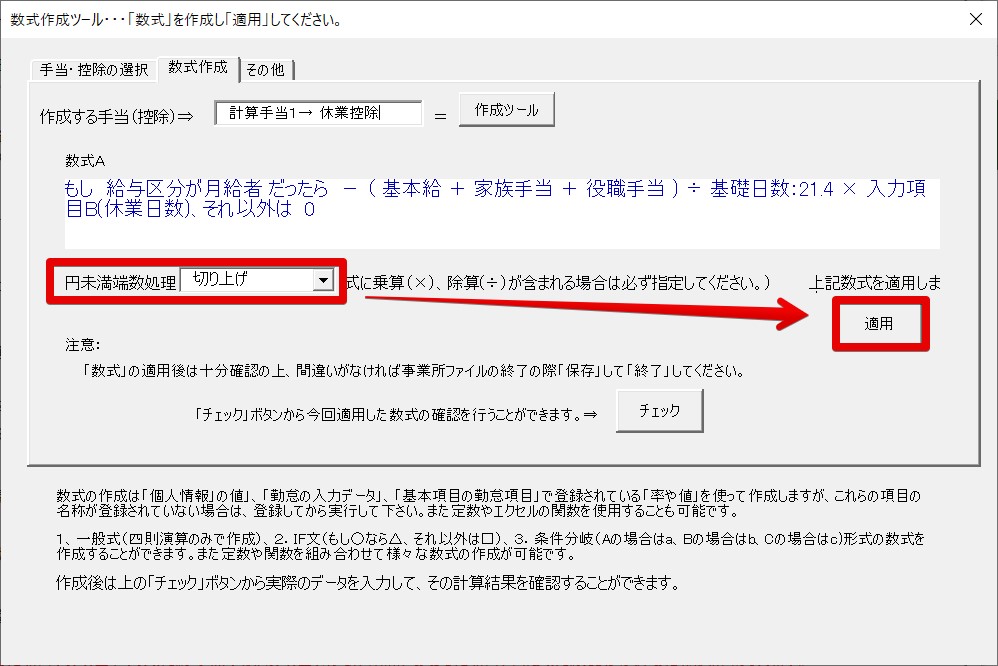Click the 数式A heading label
The width and height of the screenshot is (998, 666).
(x=85, y=160)
